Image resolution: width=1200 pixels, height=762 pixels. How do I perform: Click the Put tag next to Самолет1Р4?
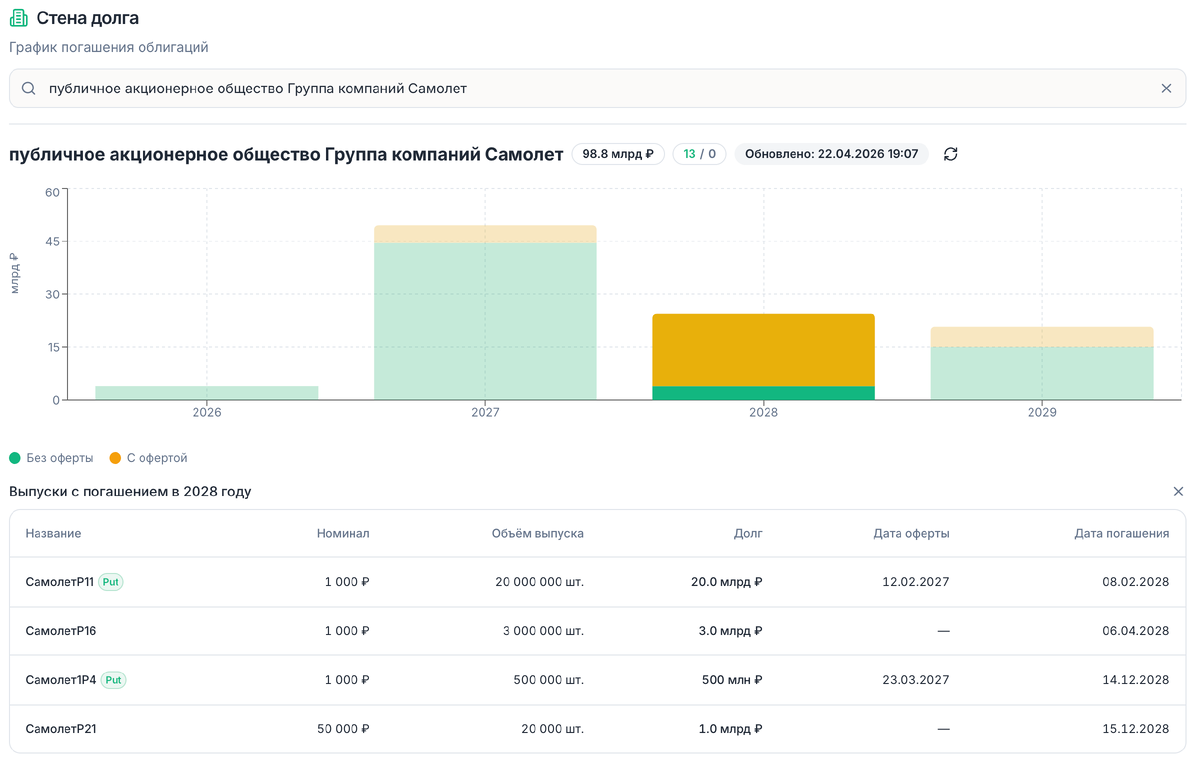114,680
